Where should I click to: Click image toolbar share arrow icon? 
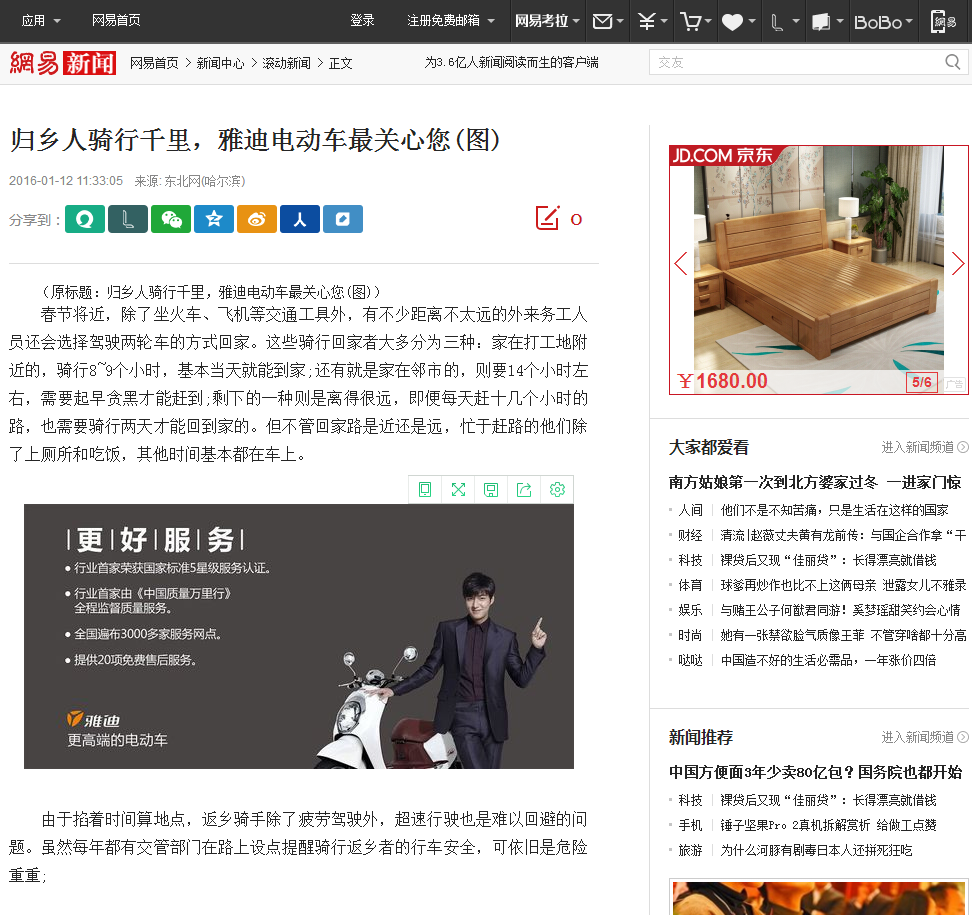click(x=524, y=490)
